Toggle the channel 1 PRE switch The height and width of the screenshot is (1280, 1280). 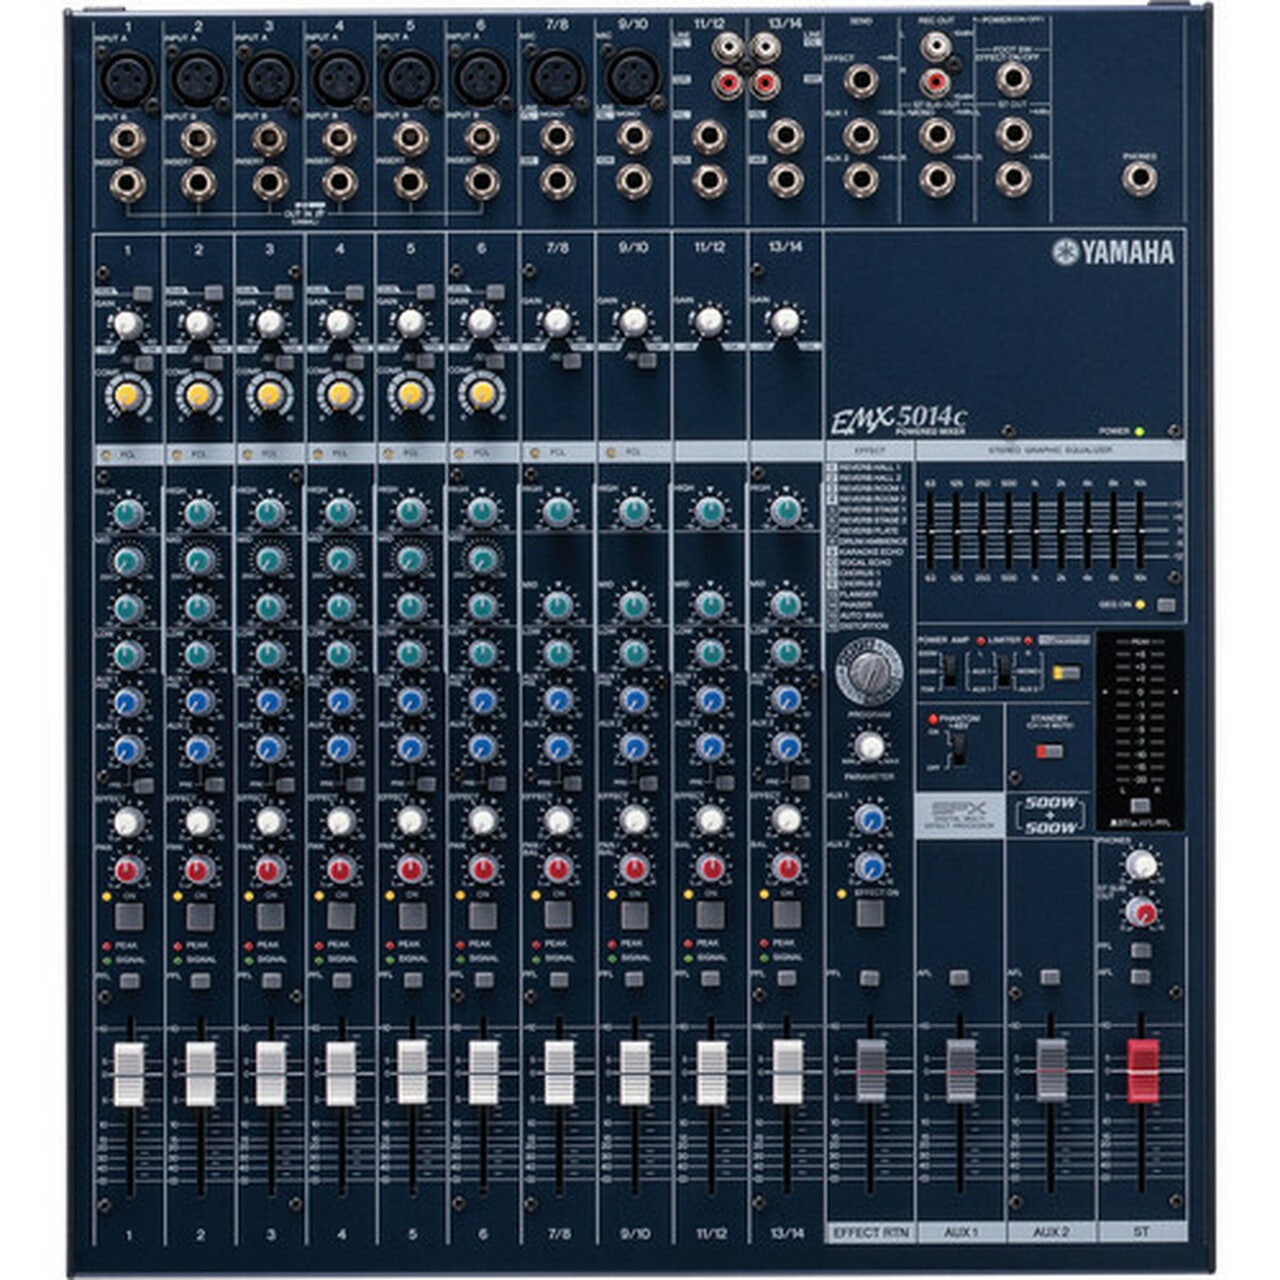pyautogui.click(x=143, y=786)
